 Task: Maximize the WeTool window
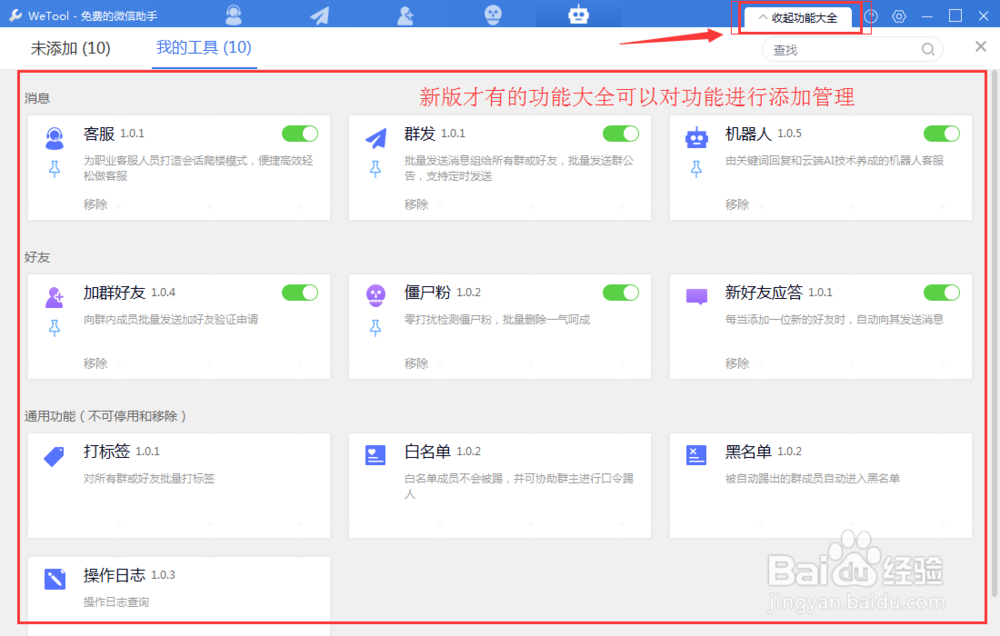955,16
